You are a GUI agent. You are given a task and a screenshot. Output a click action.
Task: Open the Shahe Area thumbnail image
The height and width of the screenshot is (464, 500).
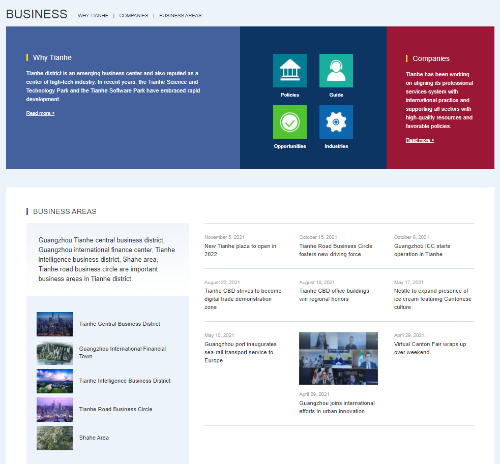tap(55, 438)
